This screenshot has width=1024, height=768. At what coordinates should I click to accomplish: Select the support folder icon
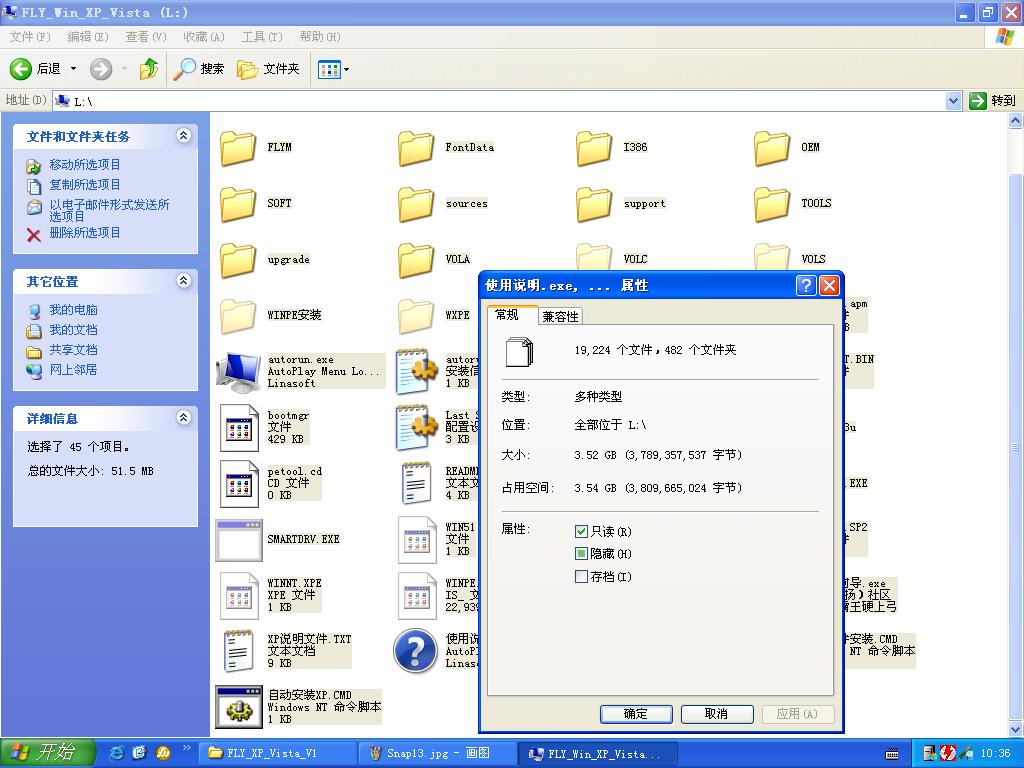pos(594,204)
